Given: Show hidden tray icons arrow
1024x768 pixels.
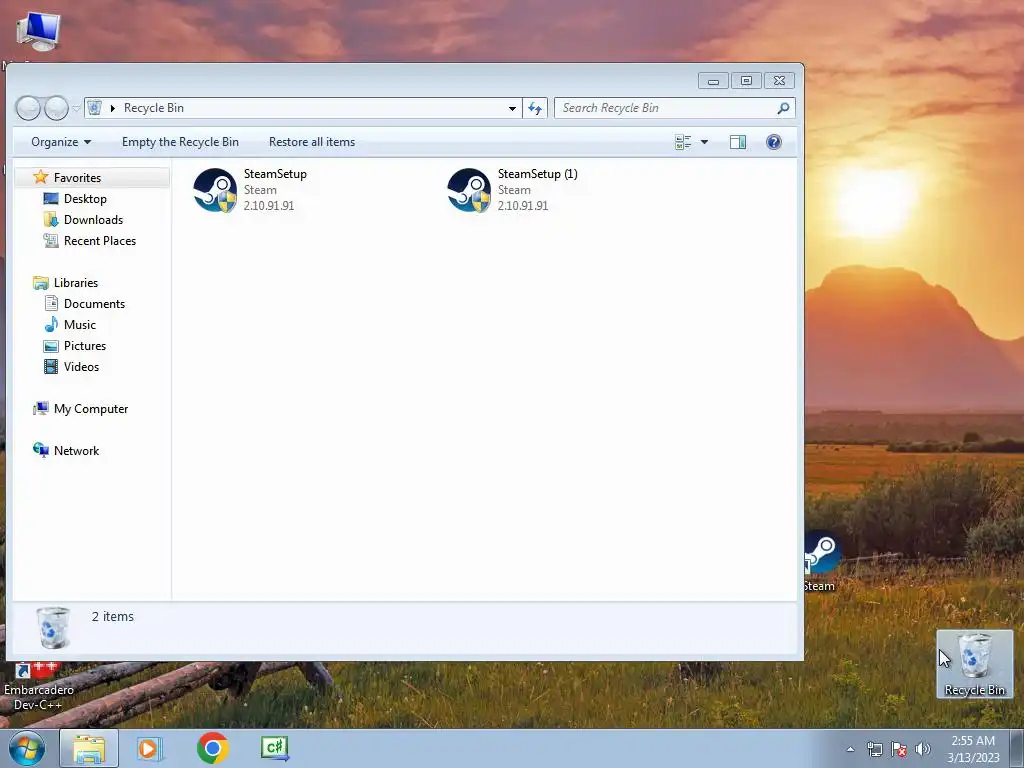Looking at the screenshot, I should point(850,749).
